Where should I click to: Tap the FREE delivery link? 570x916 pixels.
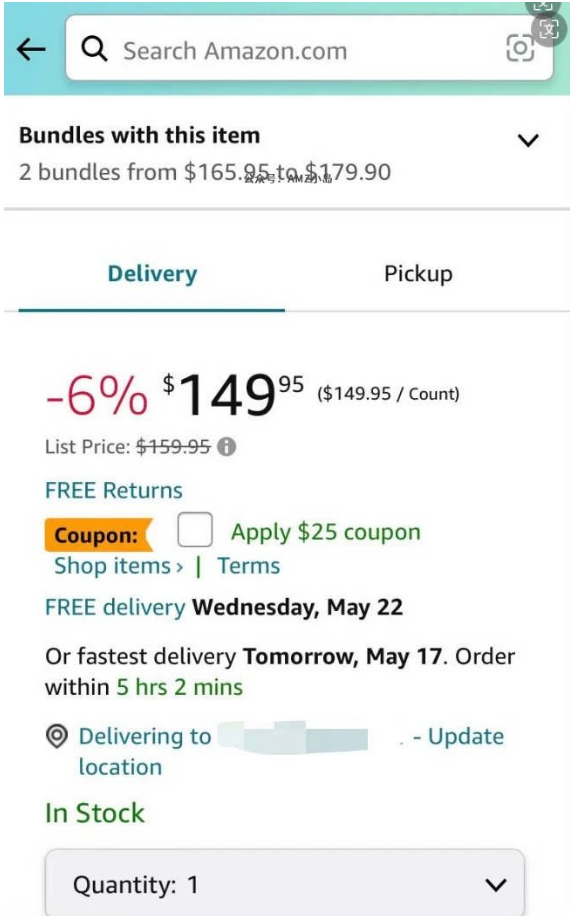(115, 607)
